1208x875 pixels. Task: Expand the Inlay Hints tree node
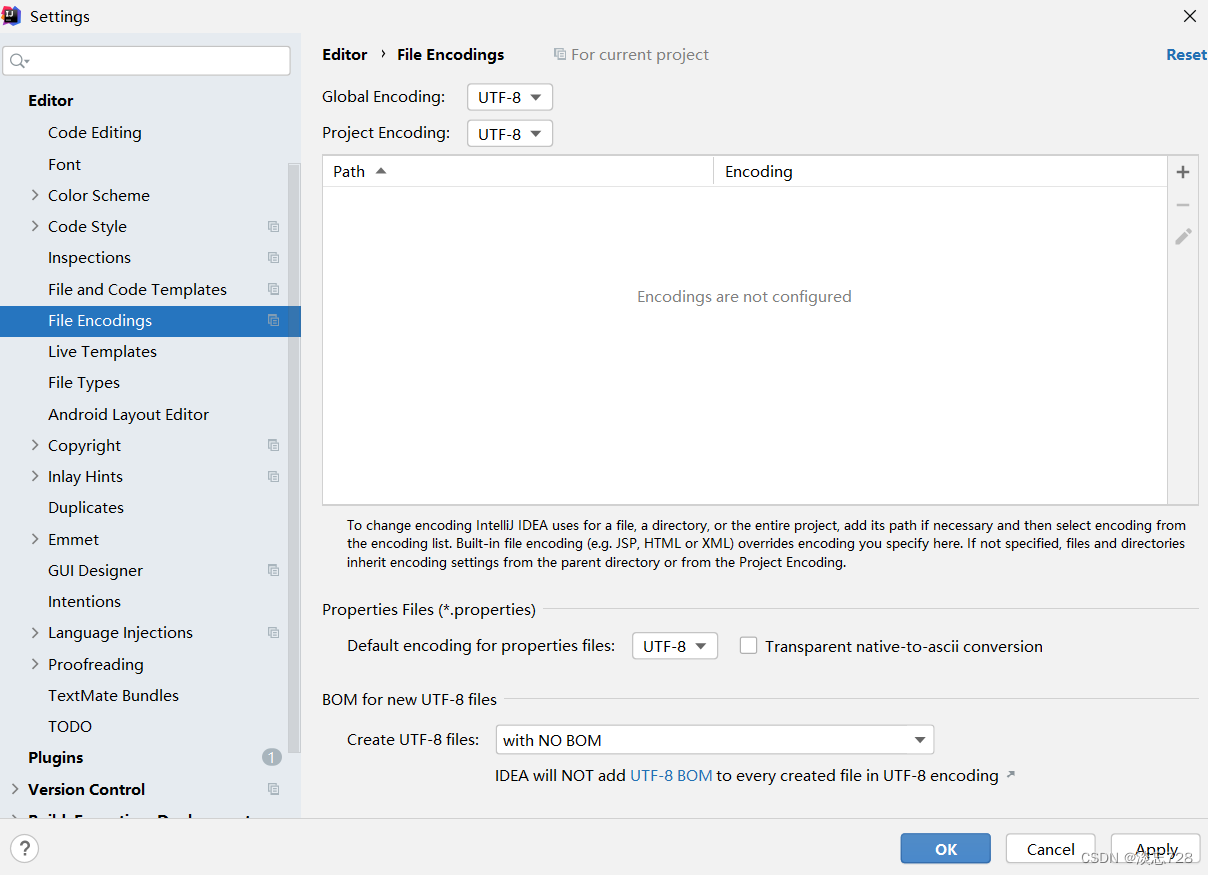35,476
